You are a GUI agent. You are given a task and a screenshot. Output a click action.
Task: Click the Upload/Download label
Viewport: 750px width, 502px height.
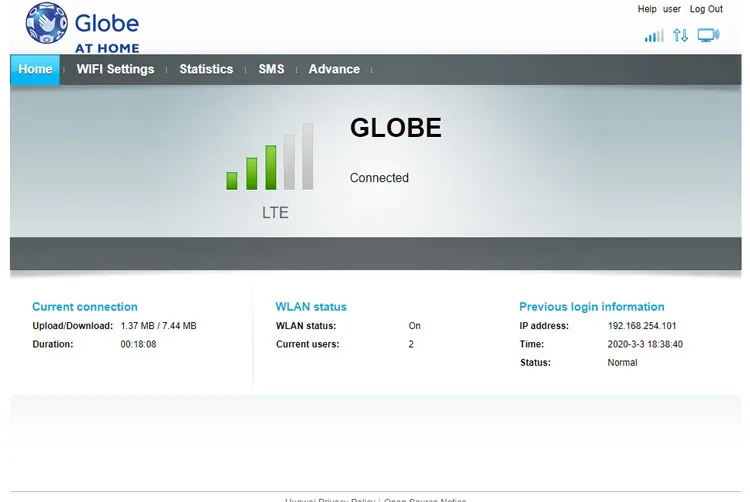point(73,326)
